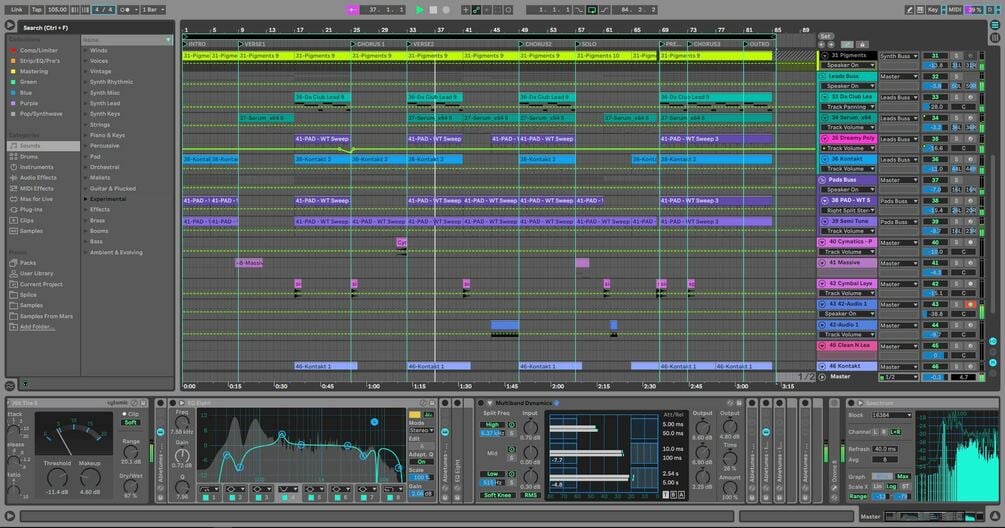
Task: Toggle Draw Mode pencil icon
Action: tap(909, 10)
